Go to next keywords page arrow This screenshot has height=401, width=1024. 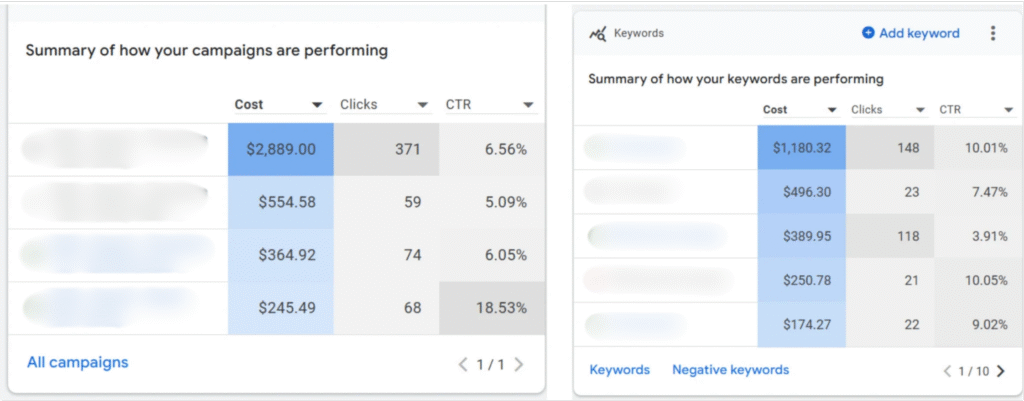click(1001, 371)
